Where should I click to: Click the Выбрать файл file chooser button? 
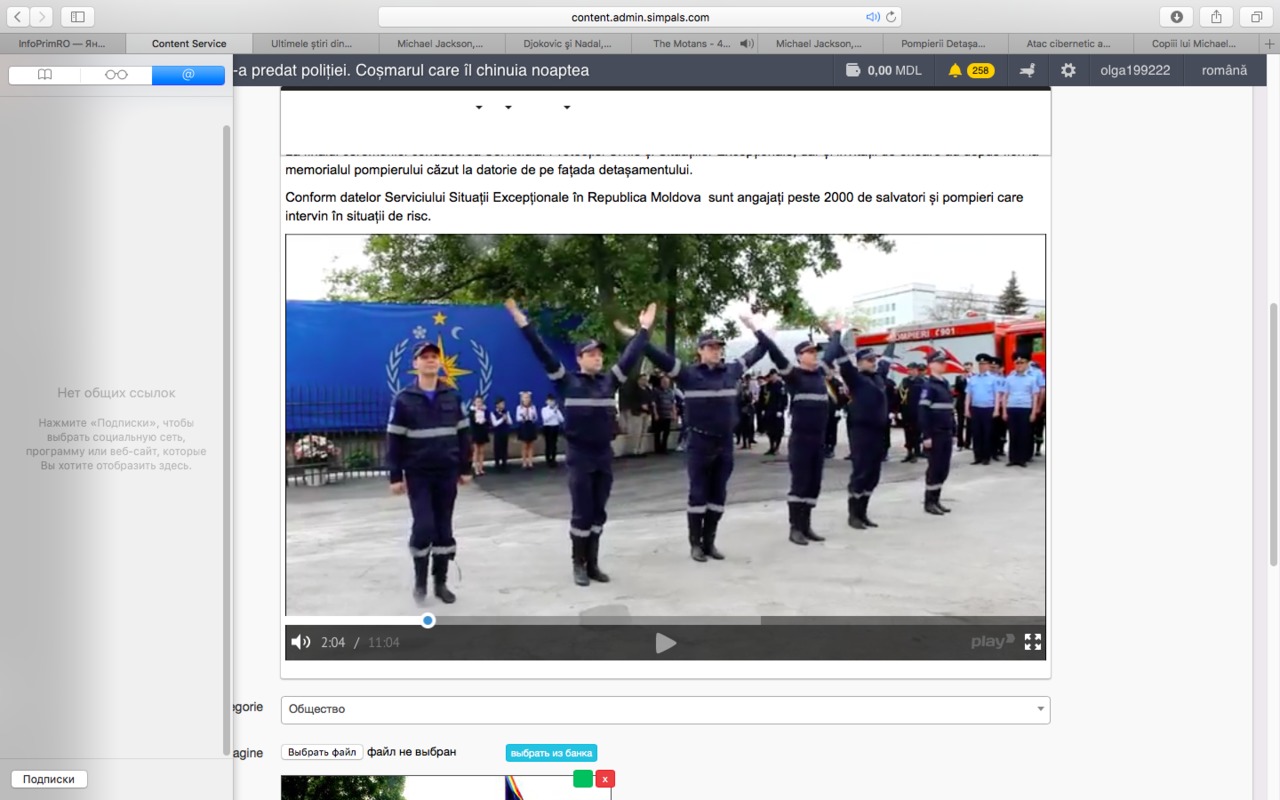coord(322,752)
